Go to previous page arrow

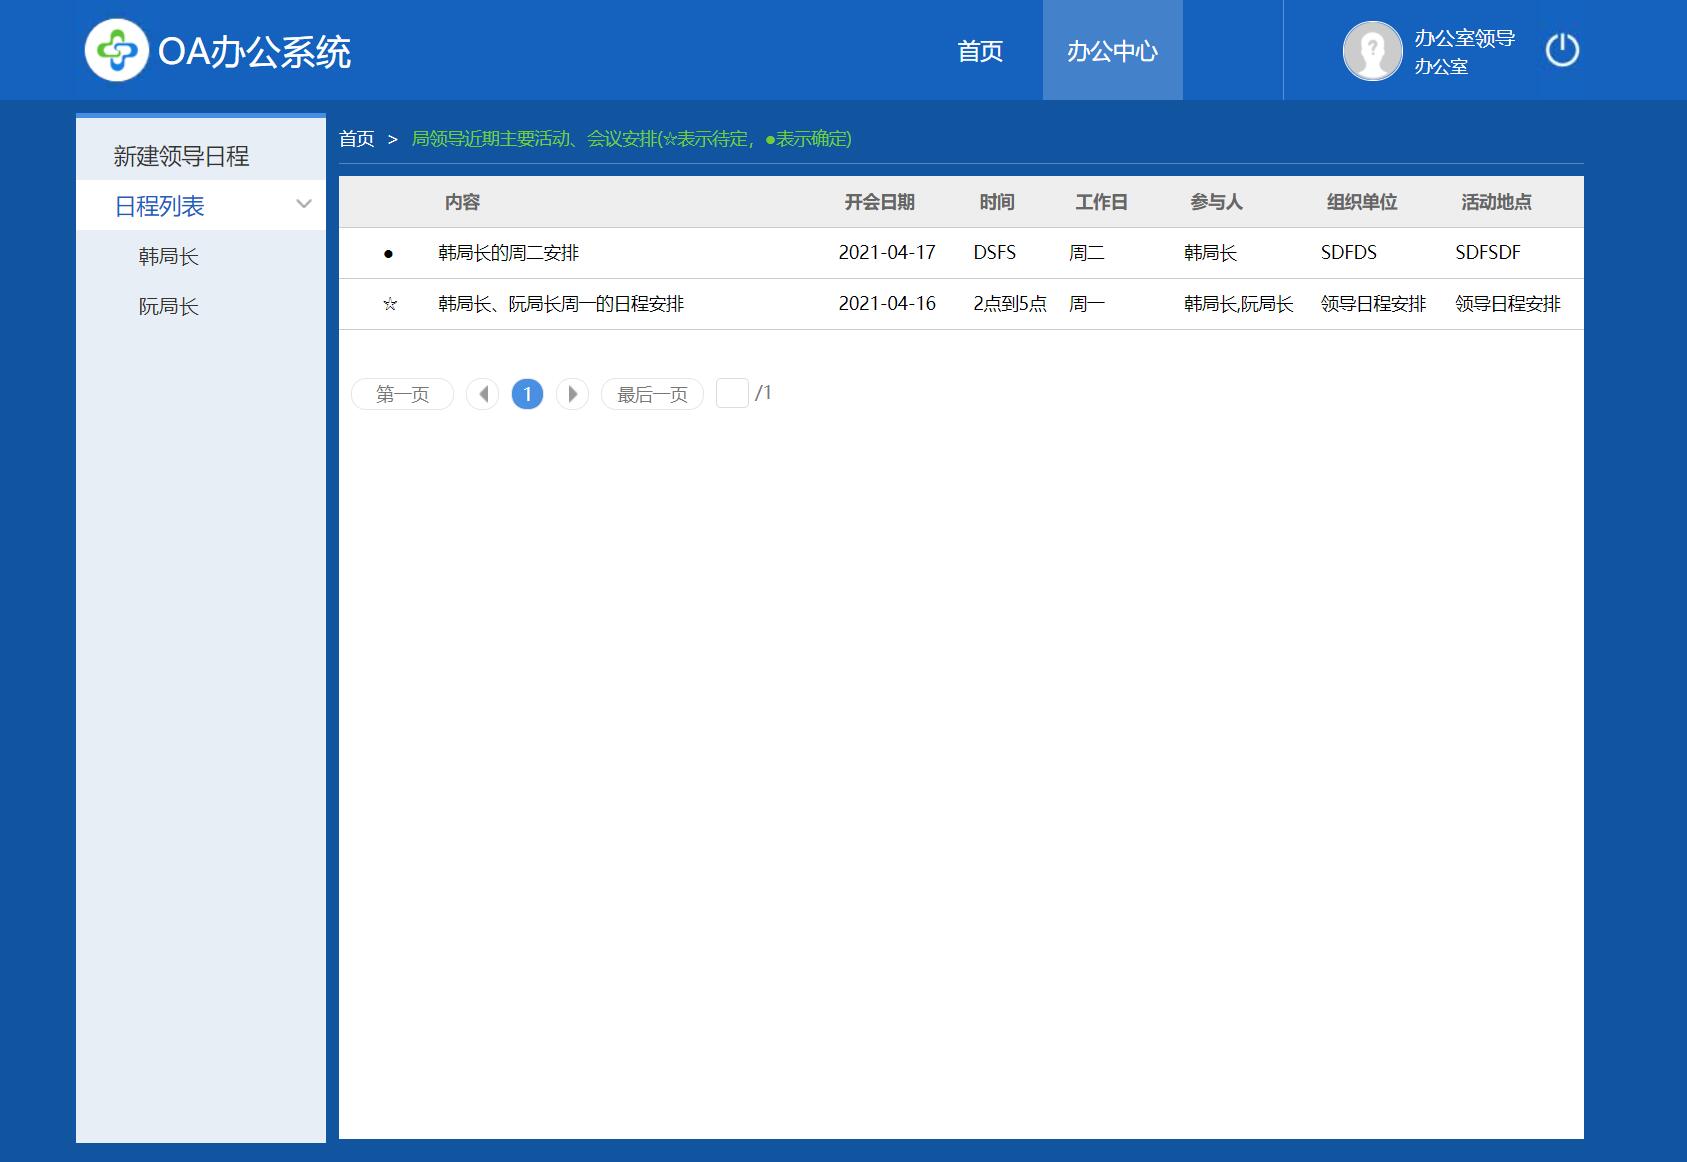[x=483, y=394]
